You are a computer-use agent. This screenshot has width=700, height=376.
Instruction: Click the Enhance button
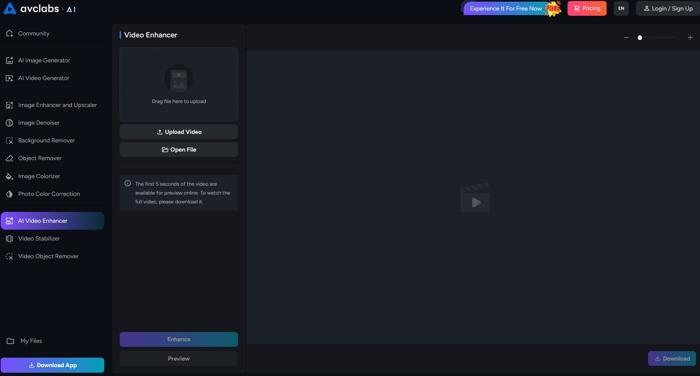pyautogui.click(x=179, y=339)
